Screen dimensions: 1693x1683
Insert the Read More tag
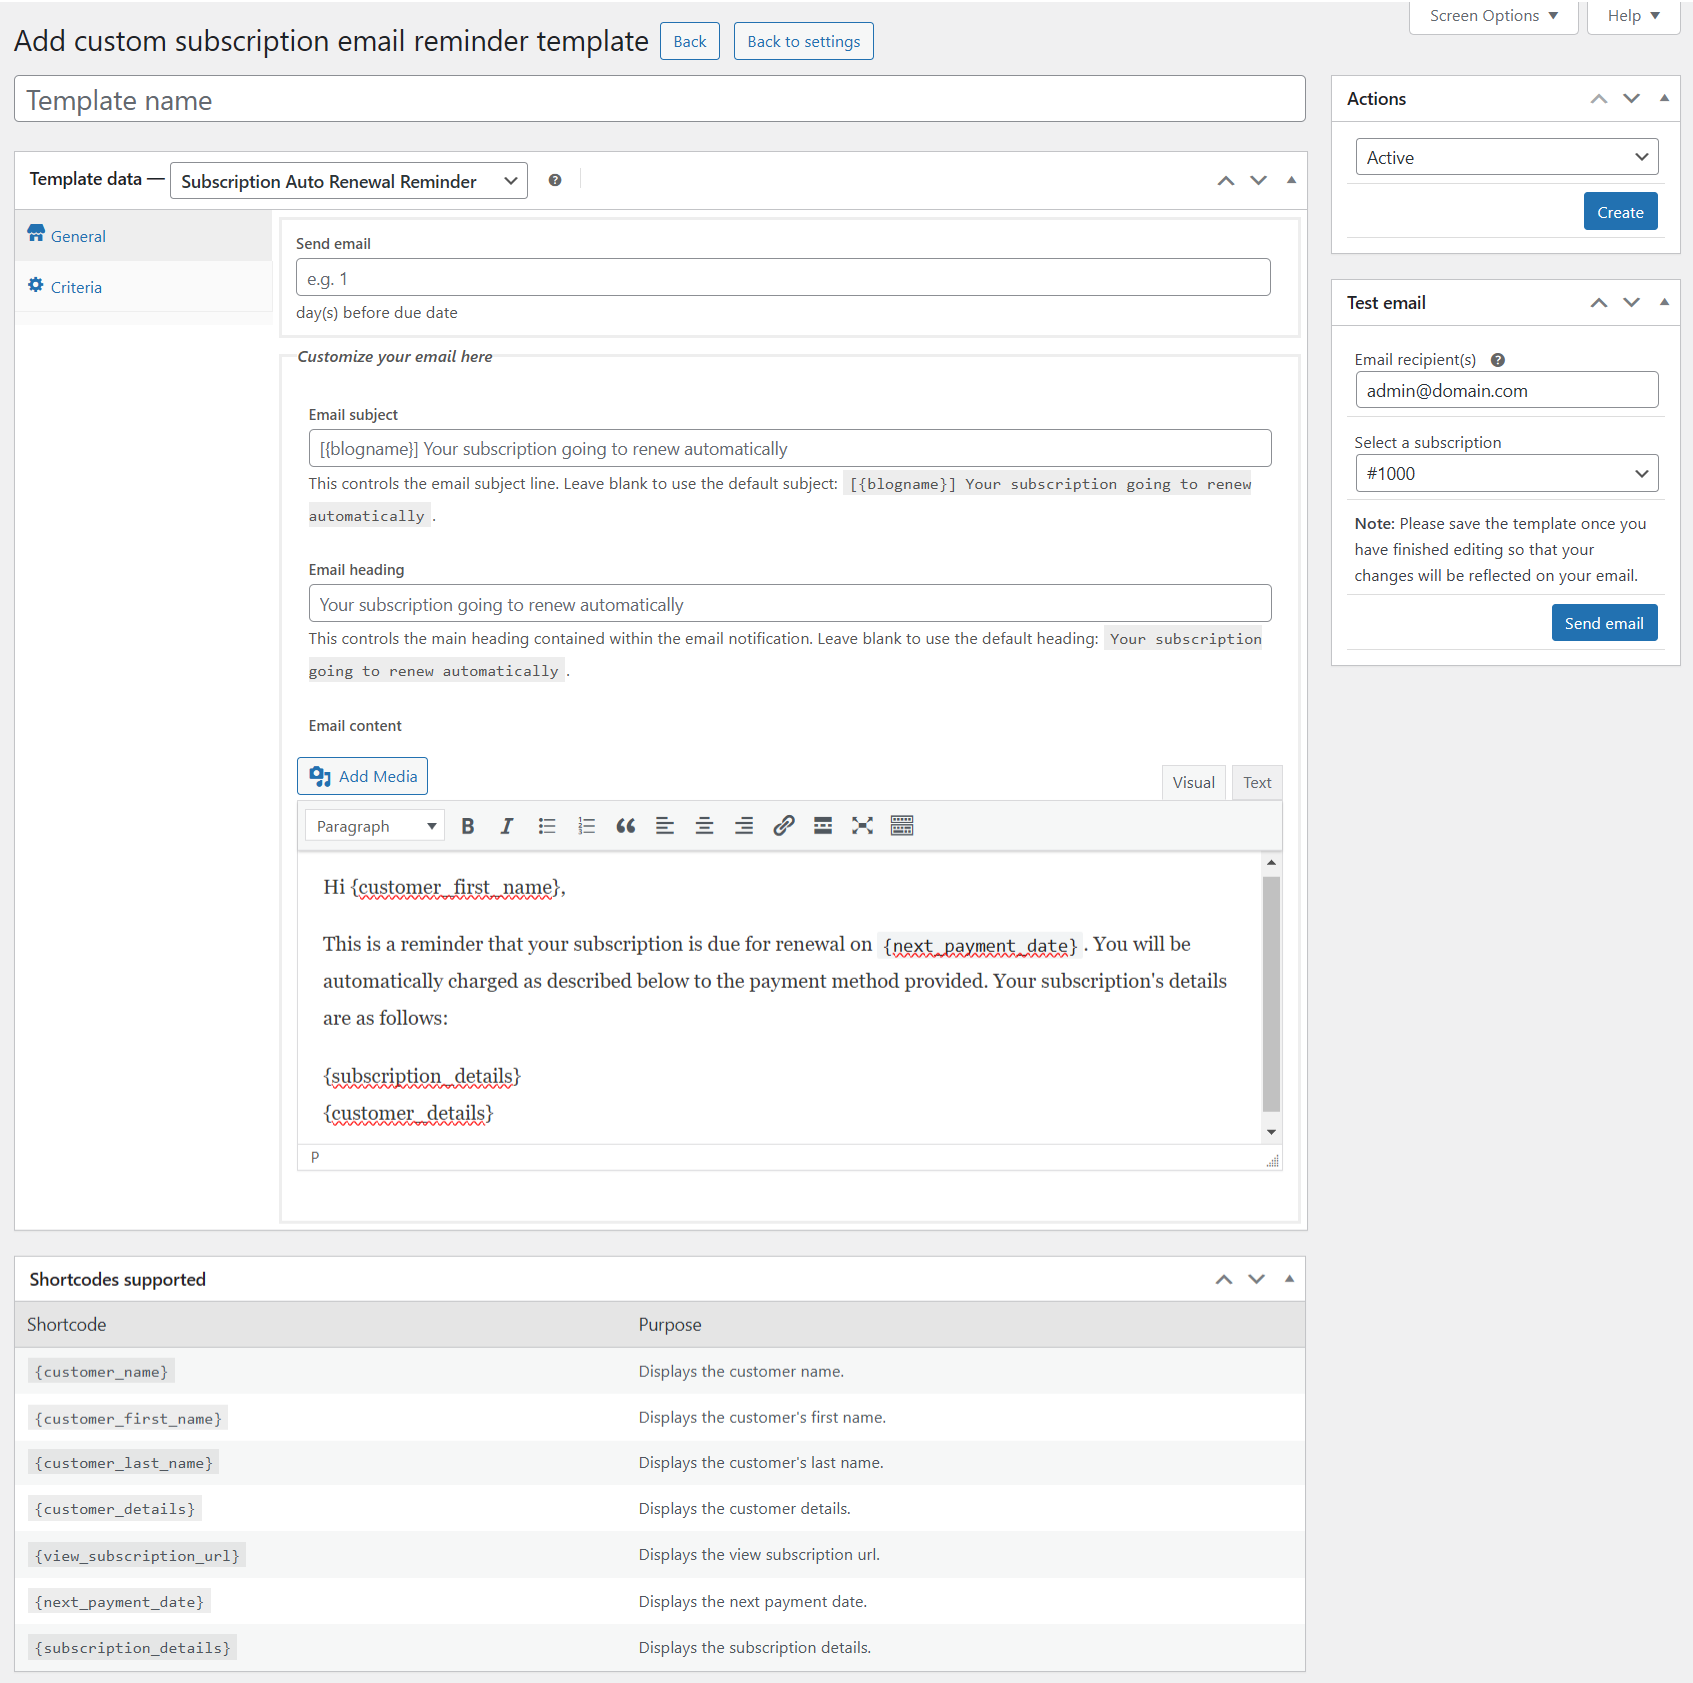point(822,825)
